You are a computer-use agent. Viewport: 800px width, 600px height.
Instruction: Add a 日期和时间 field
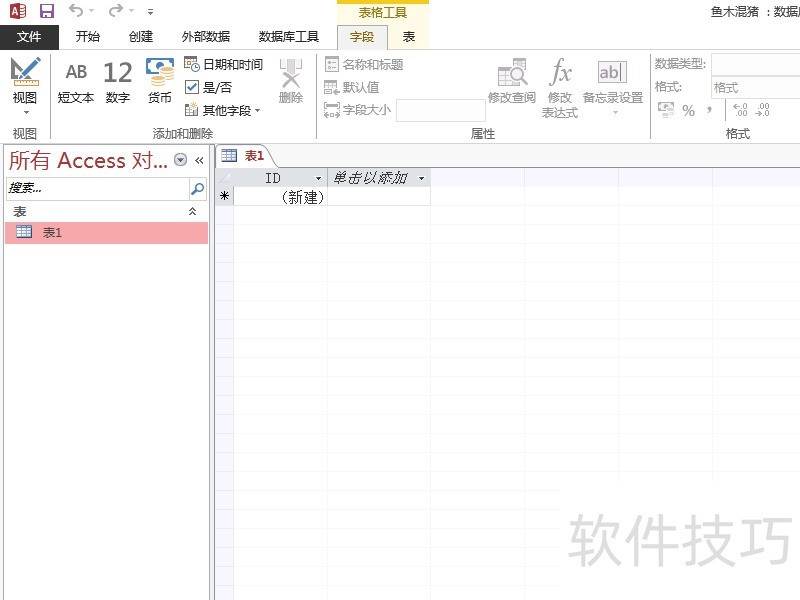click(223, 64)
